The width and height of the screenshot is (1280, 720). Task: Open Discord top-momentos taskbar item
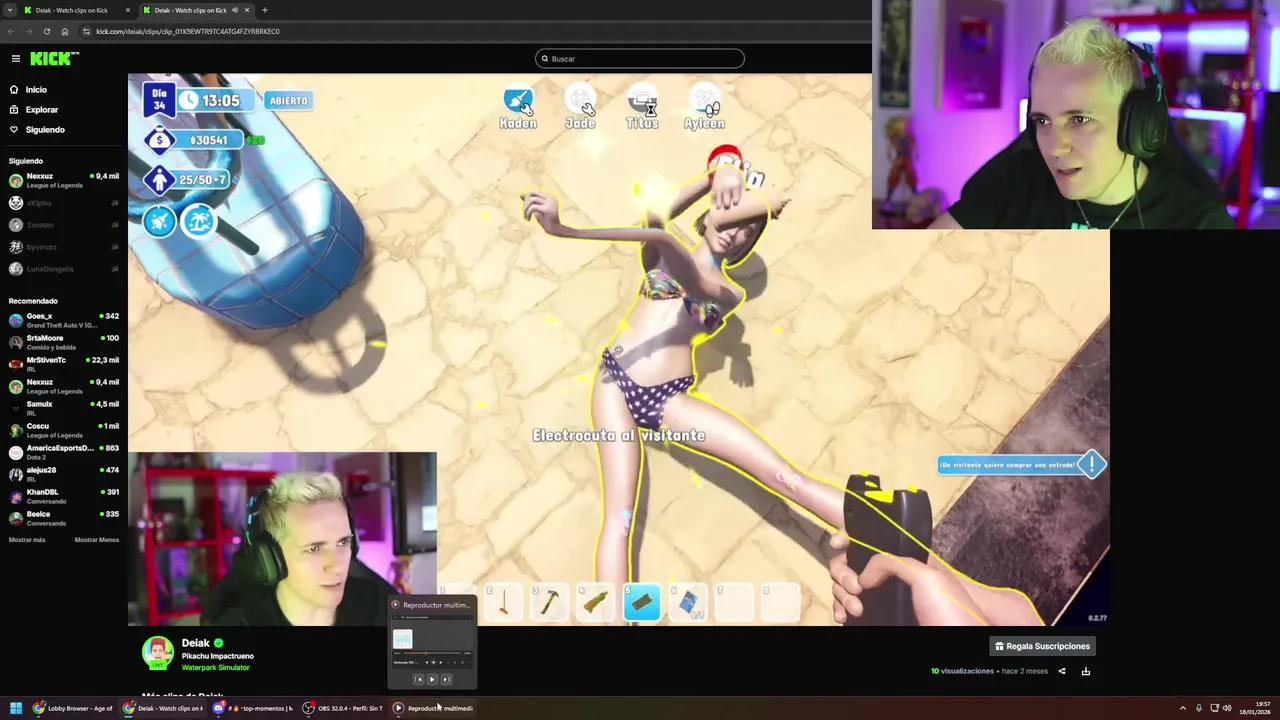pyautogui.click(x=254, y=708)
